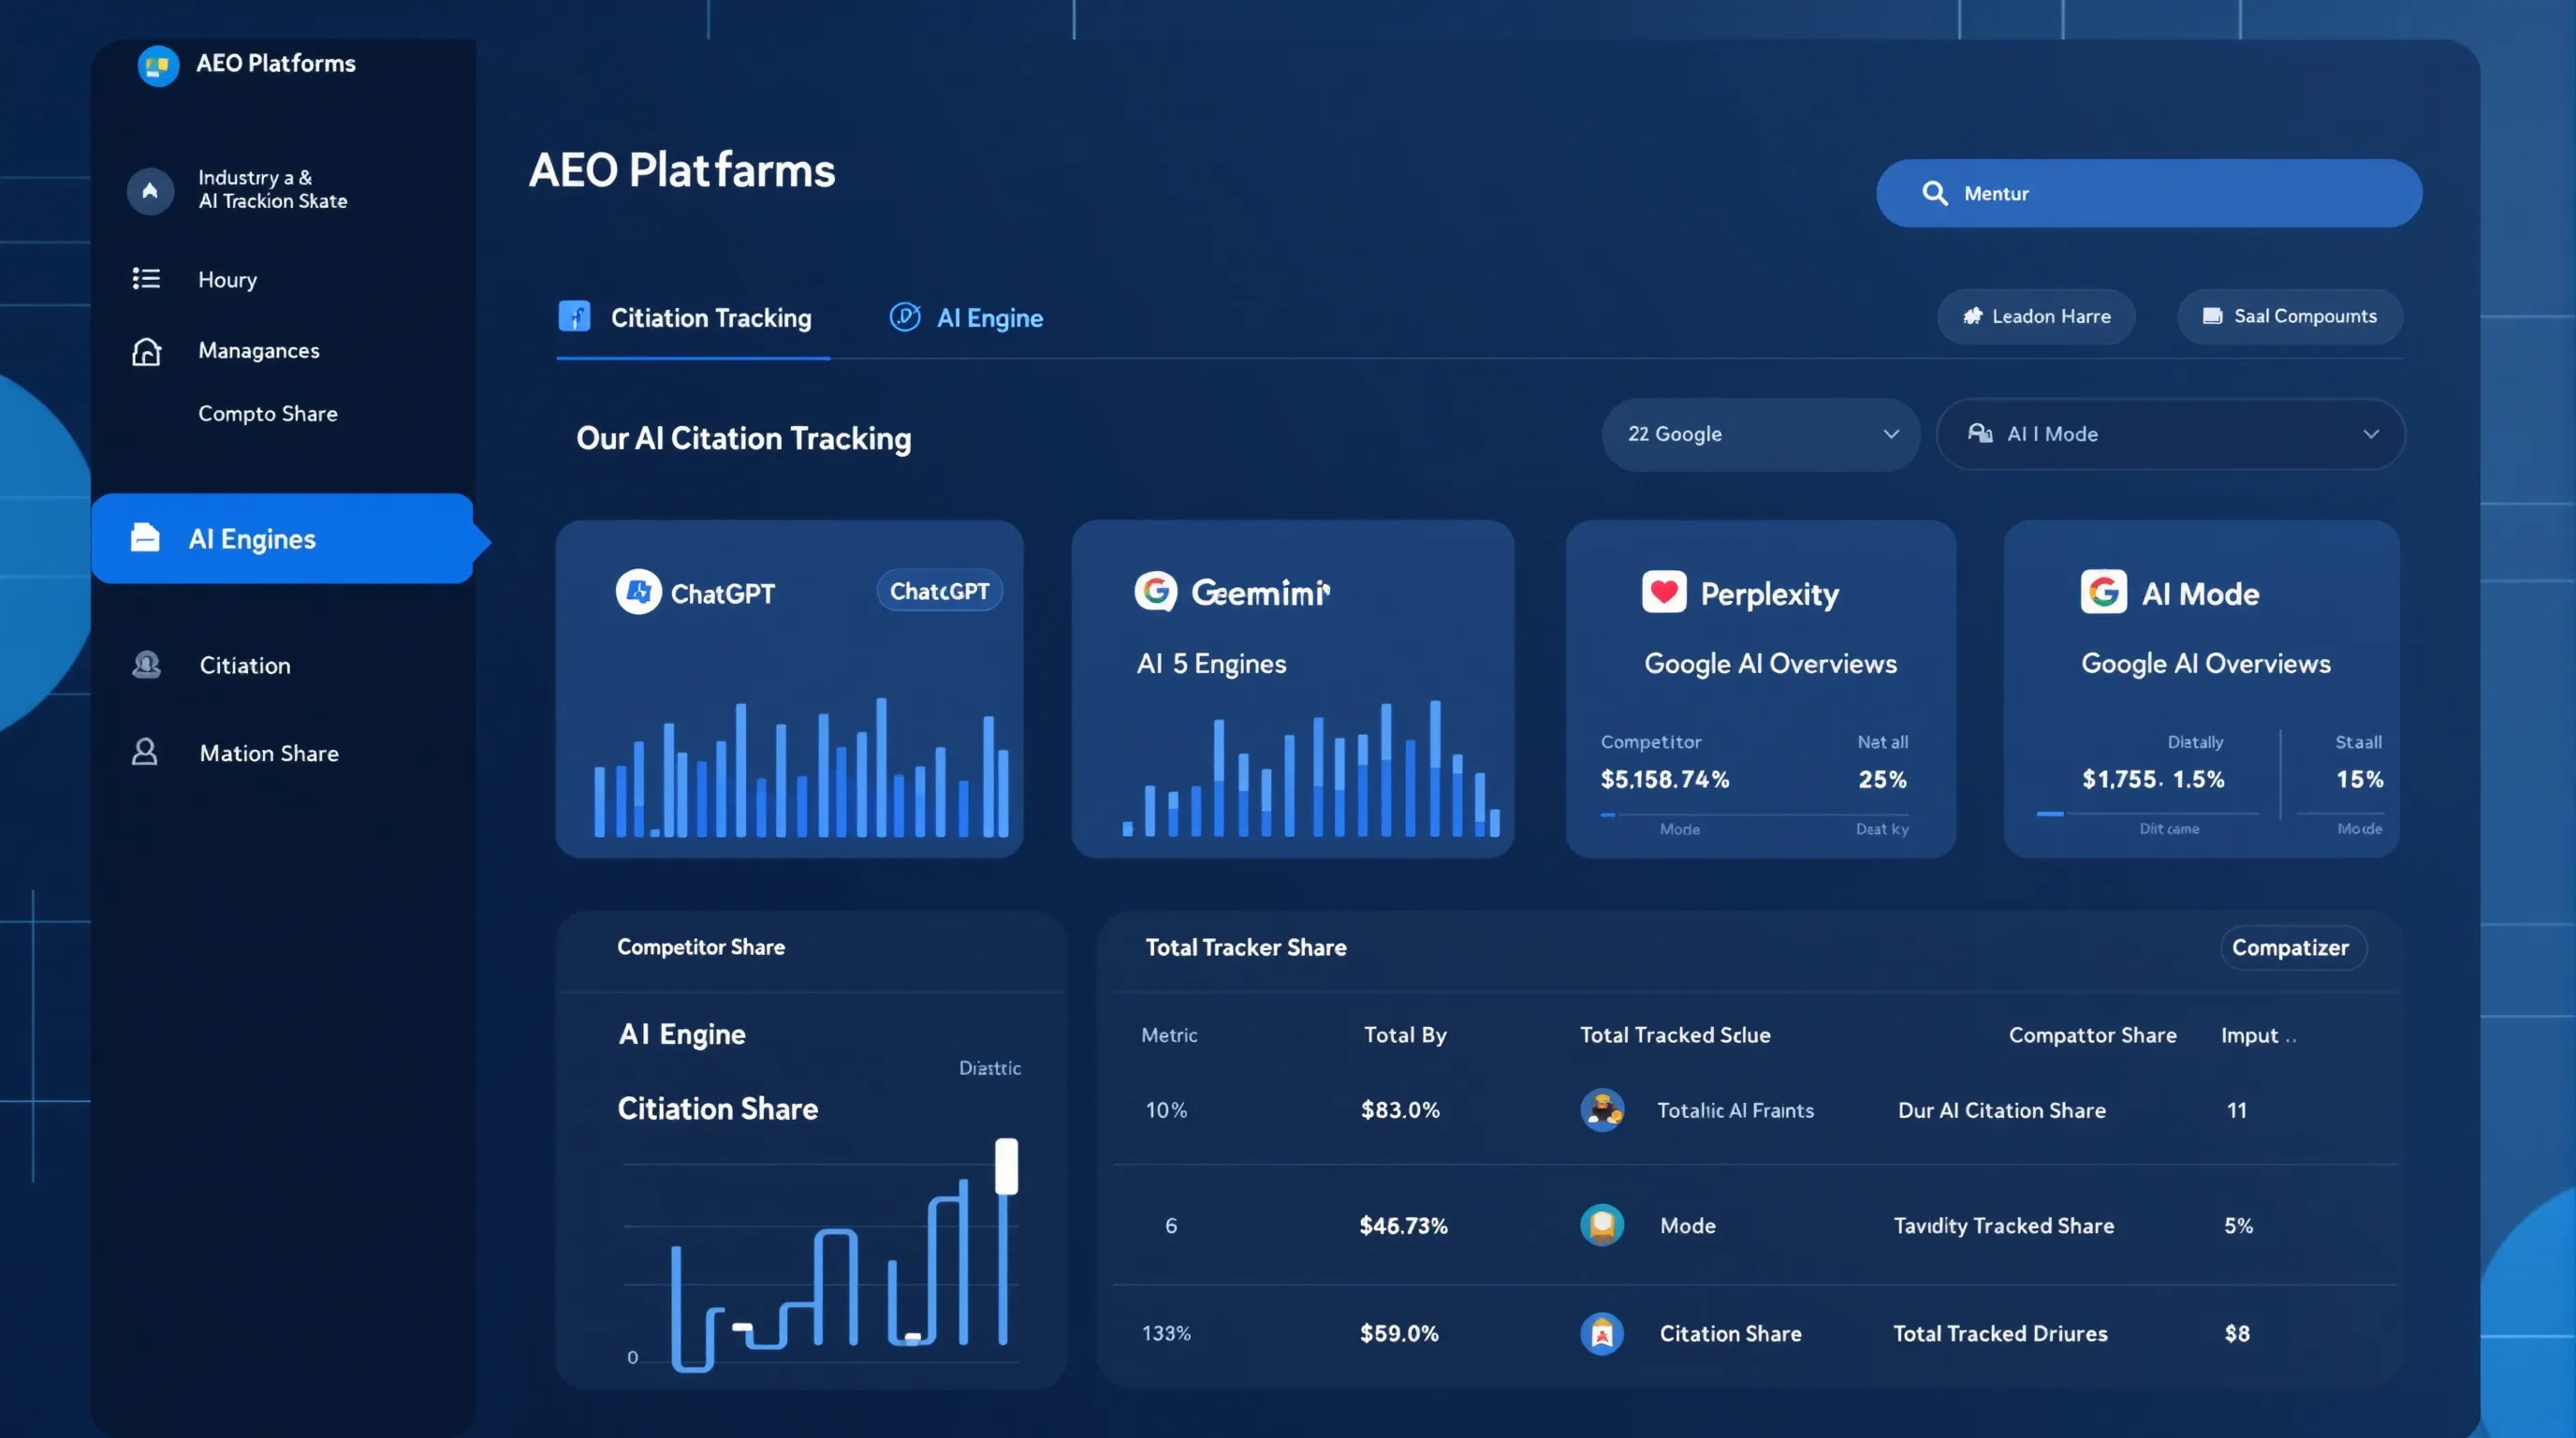Click the $46.73% value

(1403, 1226)
